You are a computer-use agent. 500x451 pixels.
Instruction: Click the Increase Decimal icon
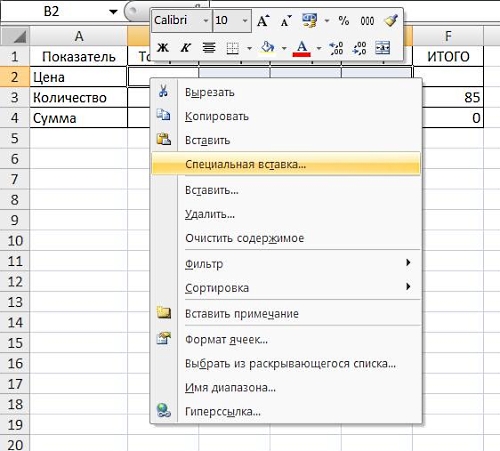(x=336, y=48)
